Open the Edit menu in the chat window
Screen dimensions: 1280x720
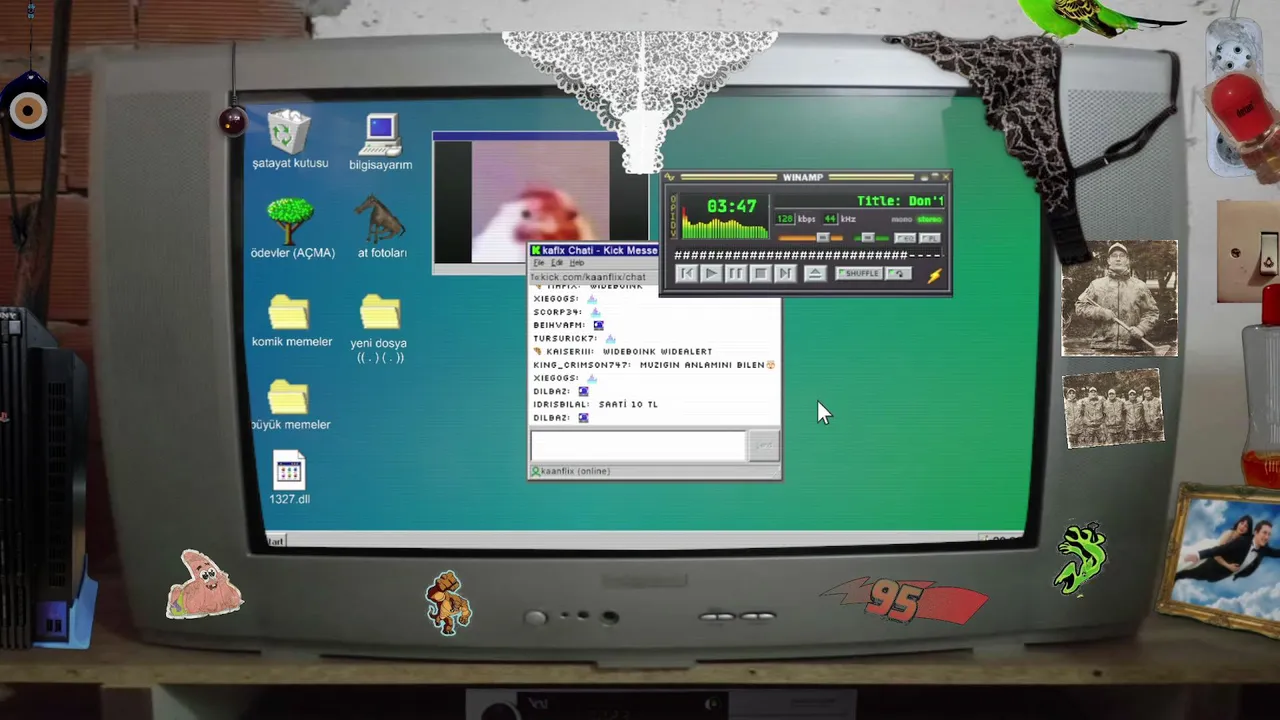pyautogui.click(x=558, y=263)
